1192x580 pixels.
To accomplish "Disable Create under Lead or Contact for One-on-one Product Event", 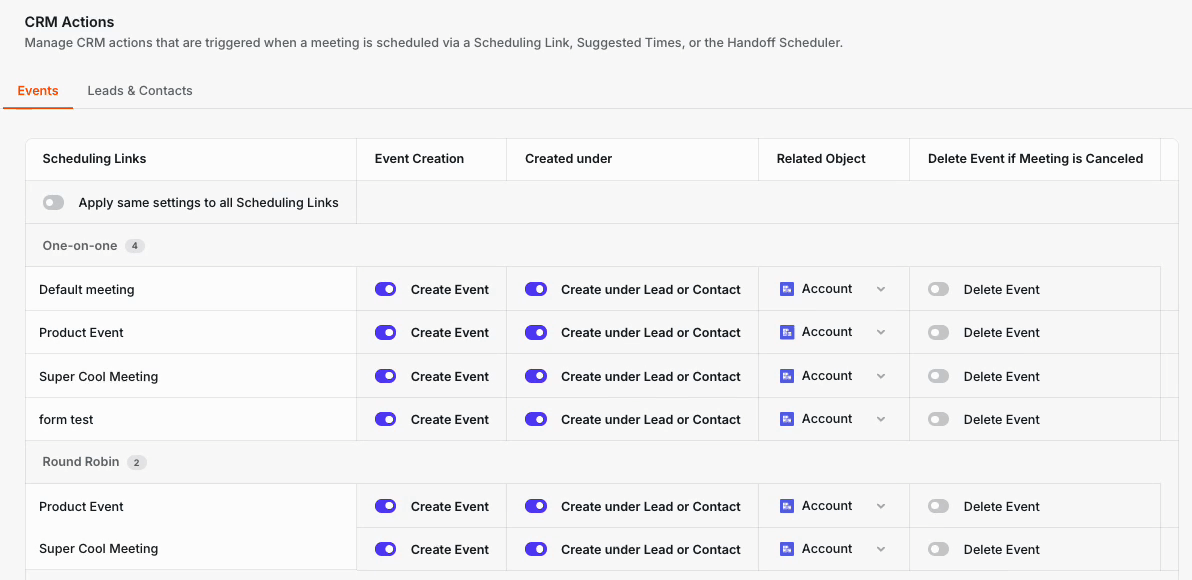I will click(536, 332).
